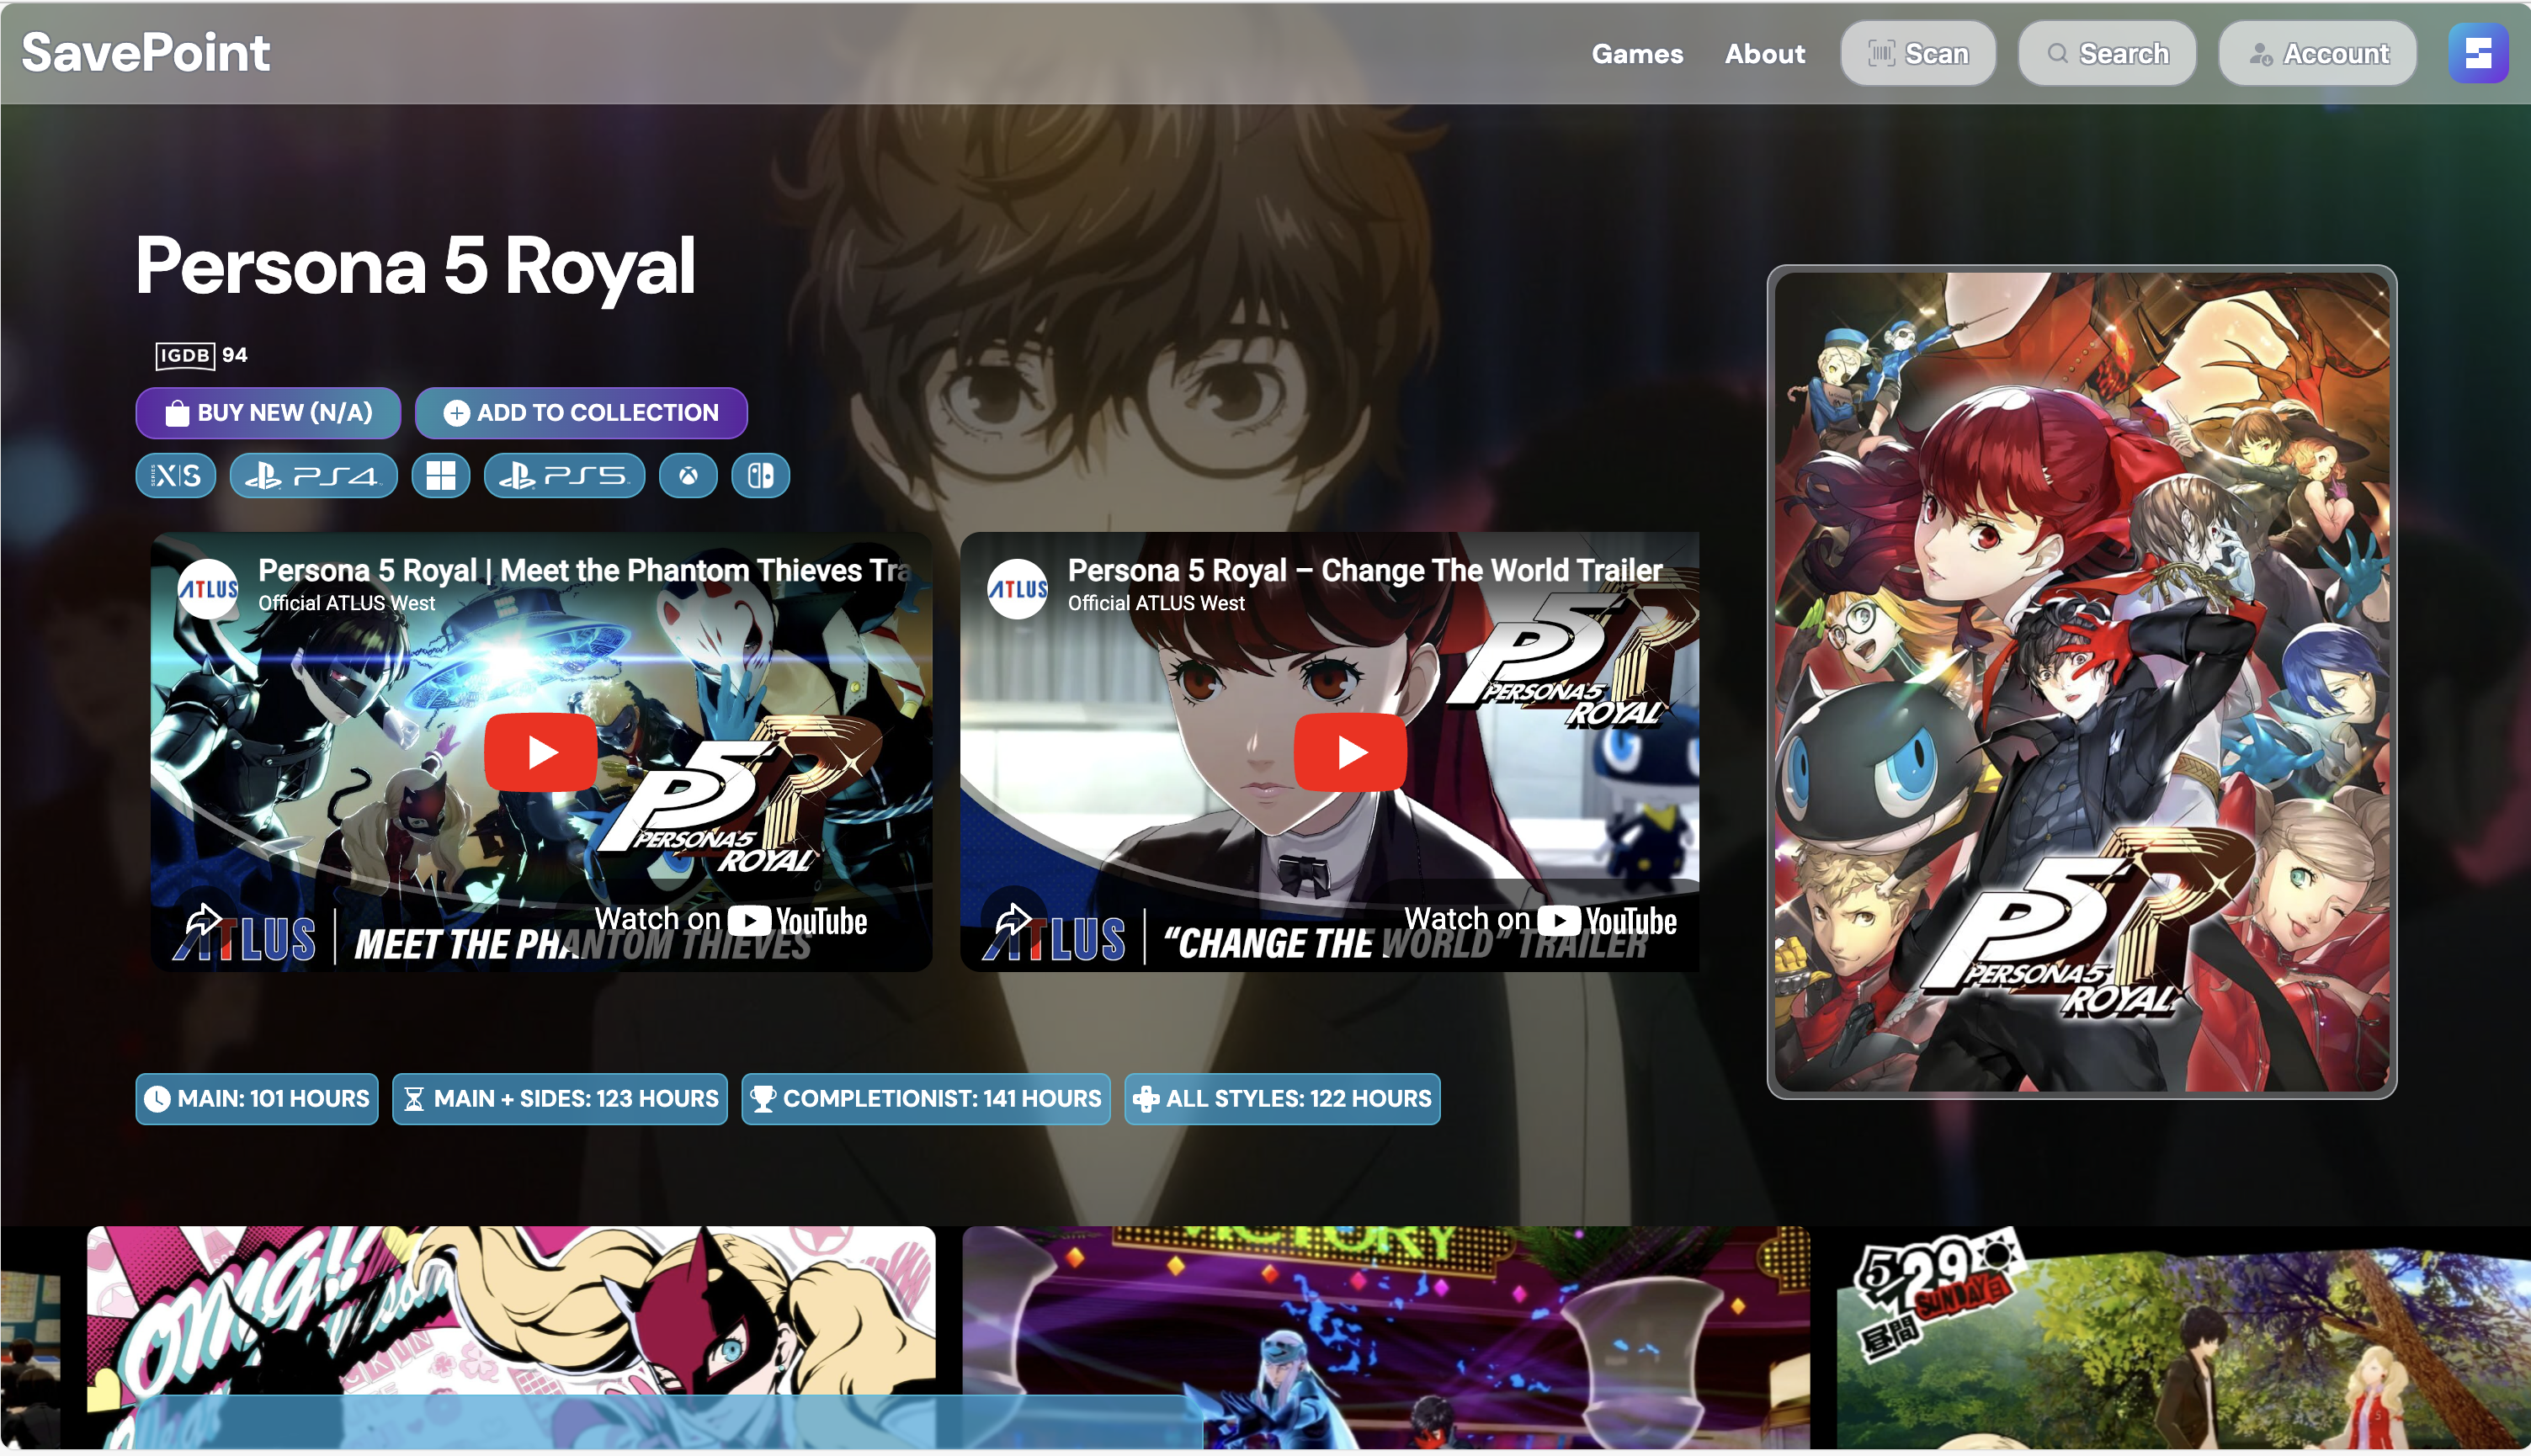This screenshot has height=1456, width=2531.
Task: Open the Persona 5 Royal cover art
Action: tap(2082, 682)
